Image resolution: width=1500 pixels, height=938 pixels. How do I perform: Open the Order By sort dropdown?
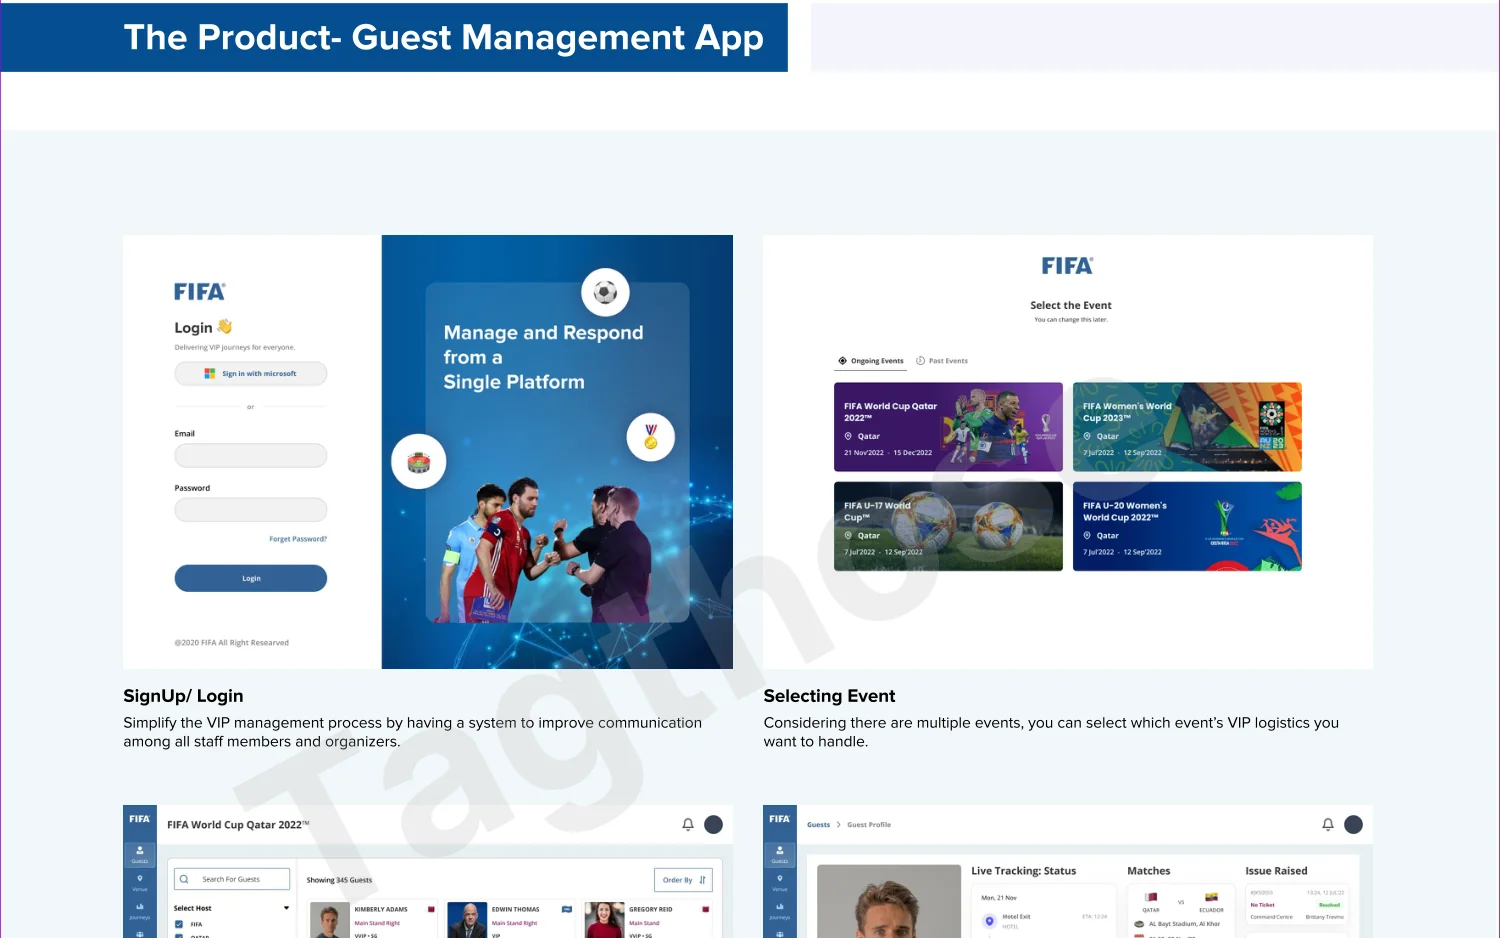point(683,880)
